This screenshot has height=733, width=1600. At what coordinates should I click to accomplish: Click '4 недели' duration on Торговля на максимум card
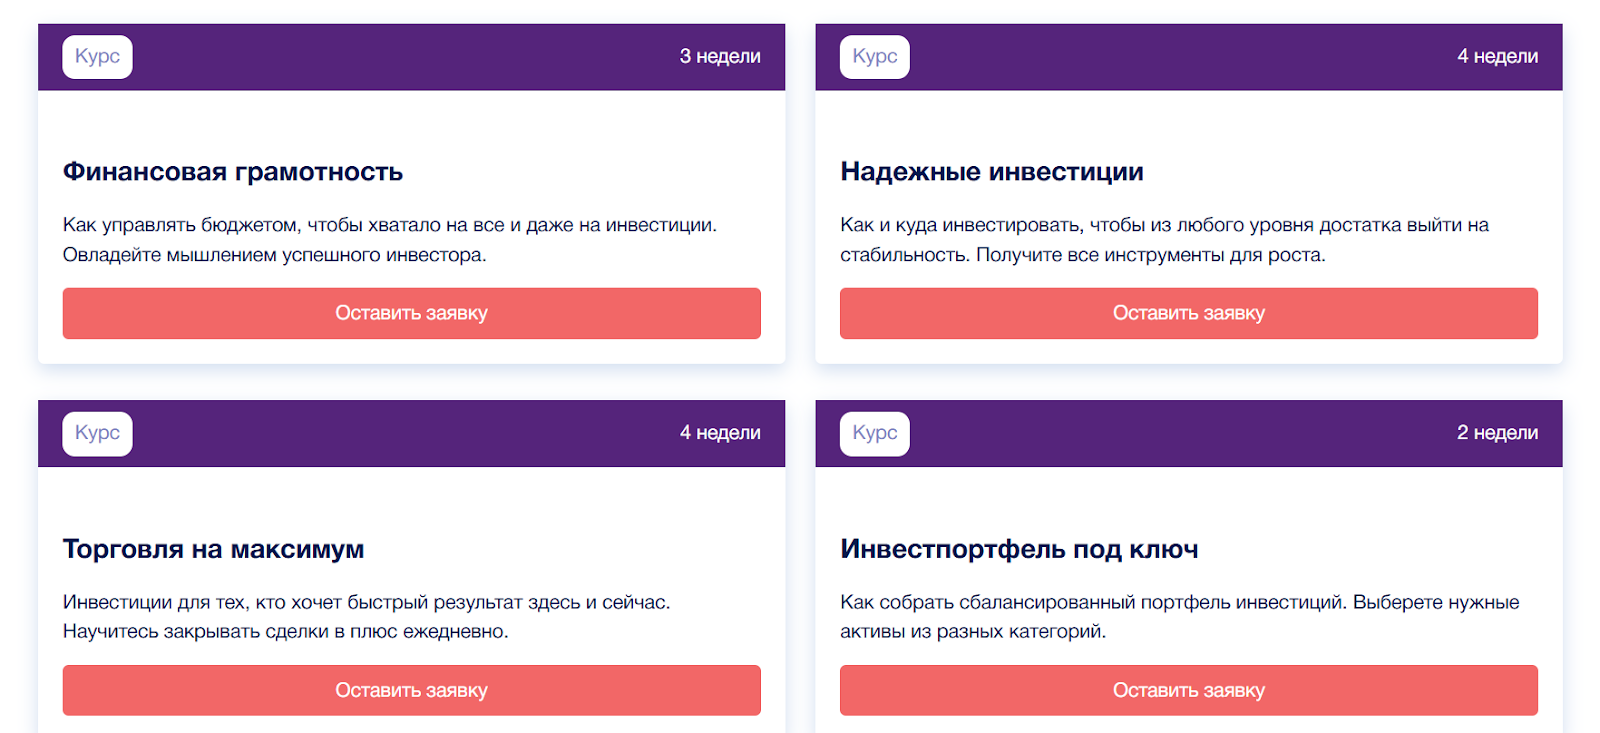pyautogui.click(x=720, y=433)
